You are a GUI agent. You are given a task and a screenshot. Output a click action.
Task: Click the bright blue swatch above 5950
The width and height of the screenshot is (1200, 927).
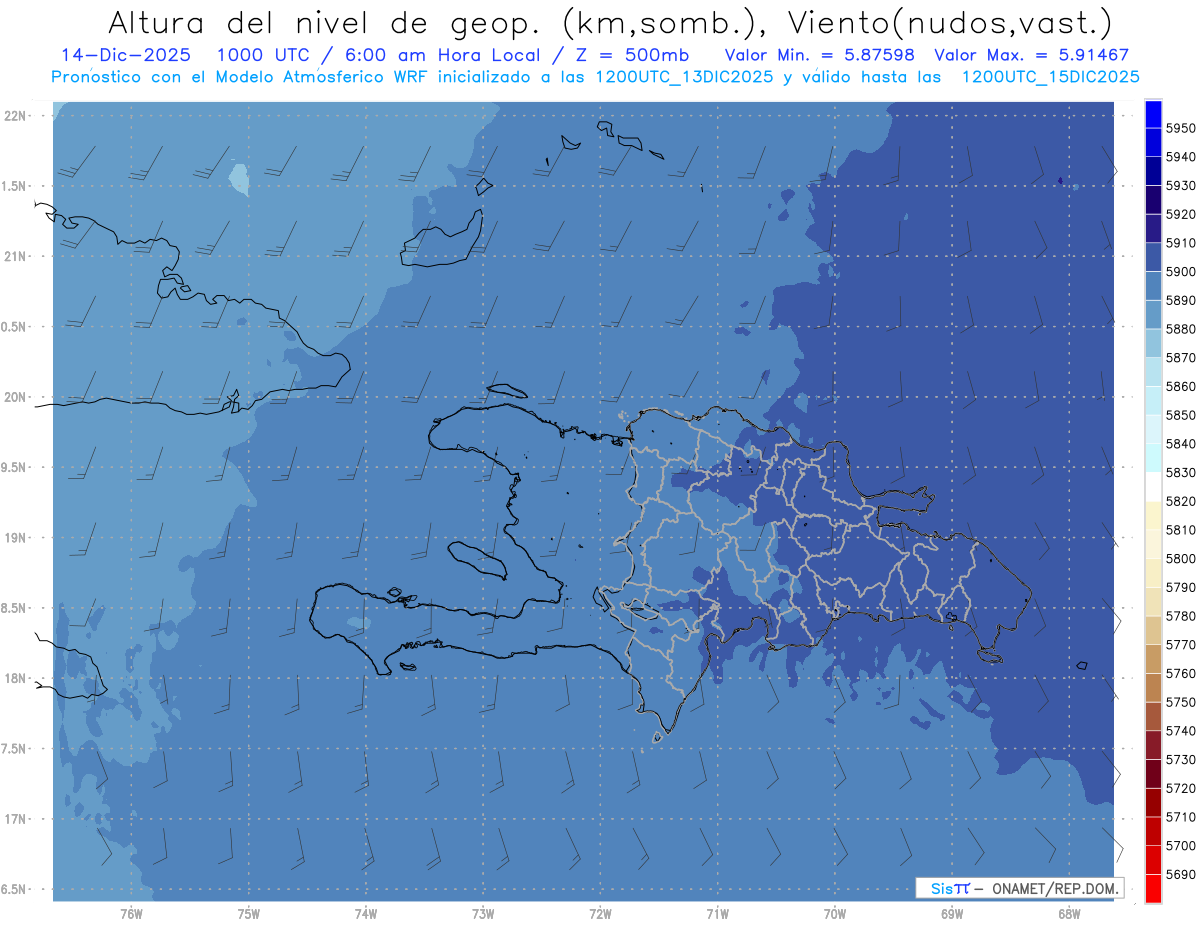pos(1153,114)
